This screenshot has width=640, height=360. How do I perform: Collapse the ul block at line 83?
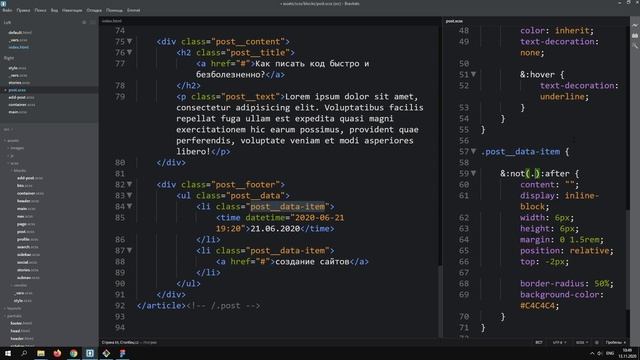tap(129, 196)
